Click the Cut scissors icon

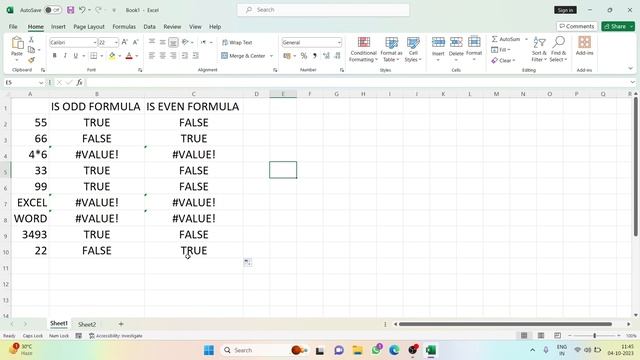pos(31,40)
